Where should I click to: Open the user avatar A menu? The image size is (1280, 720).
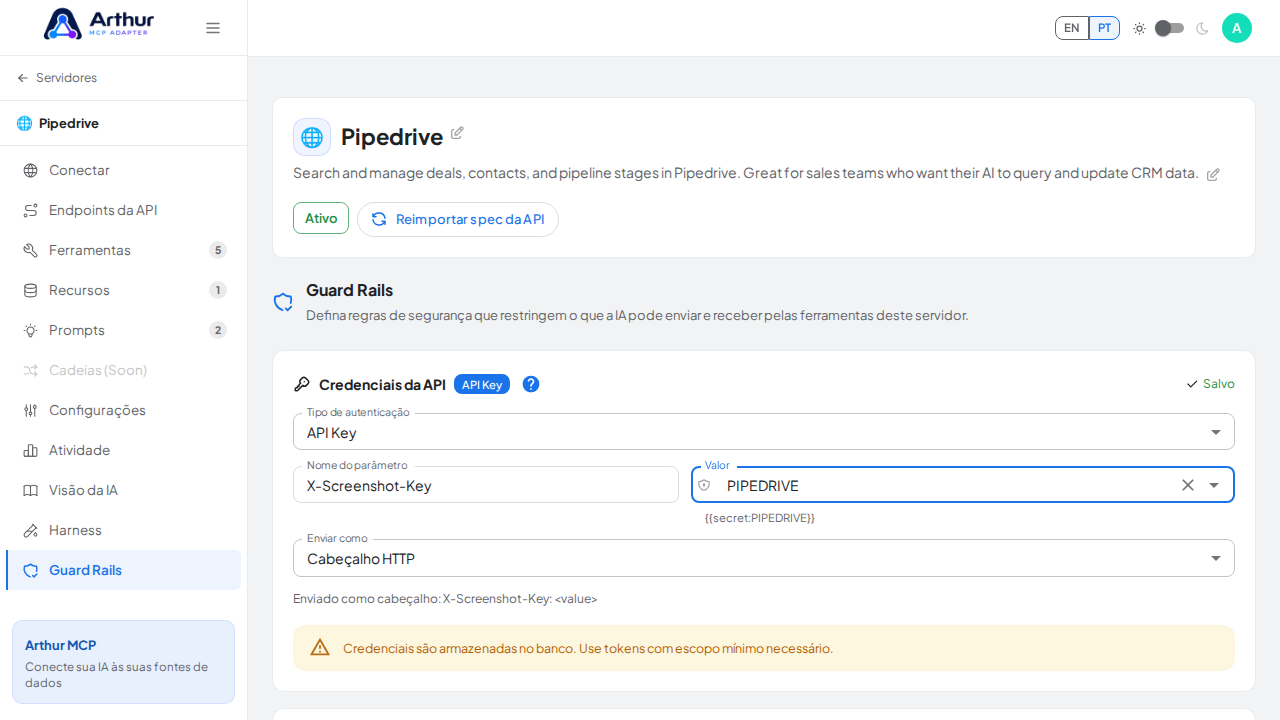pos(1237,28)
